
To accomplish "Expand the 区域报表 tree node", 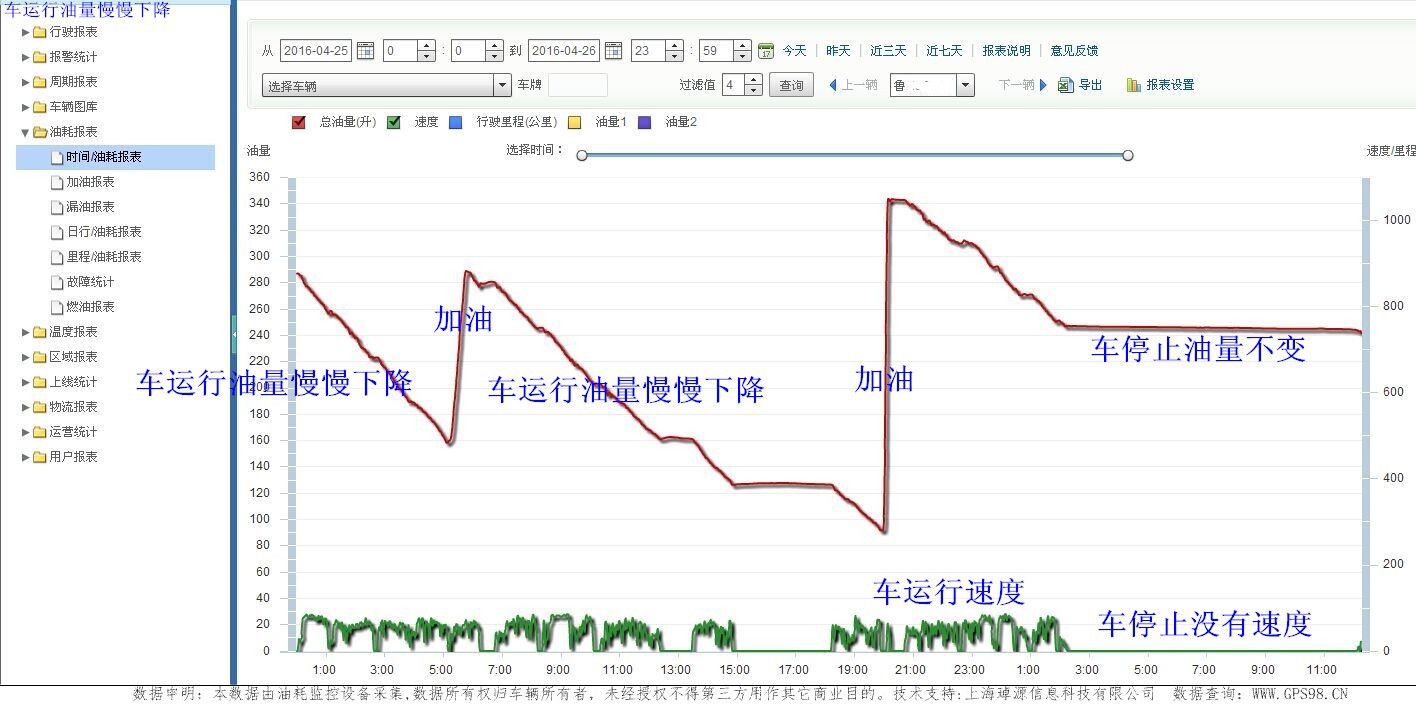I will coord(26,357).
